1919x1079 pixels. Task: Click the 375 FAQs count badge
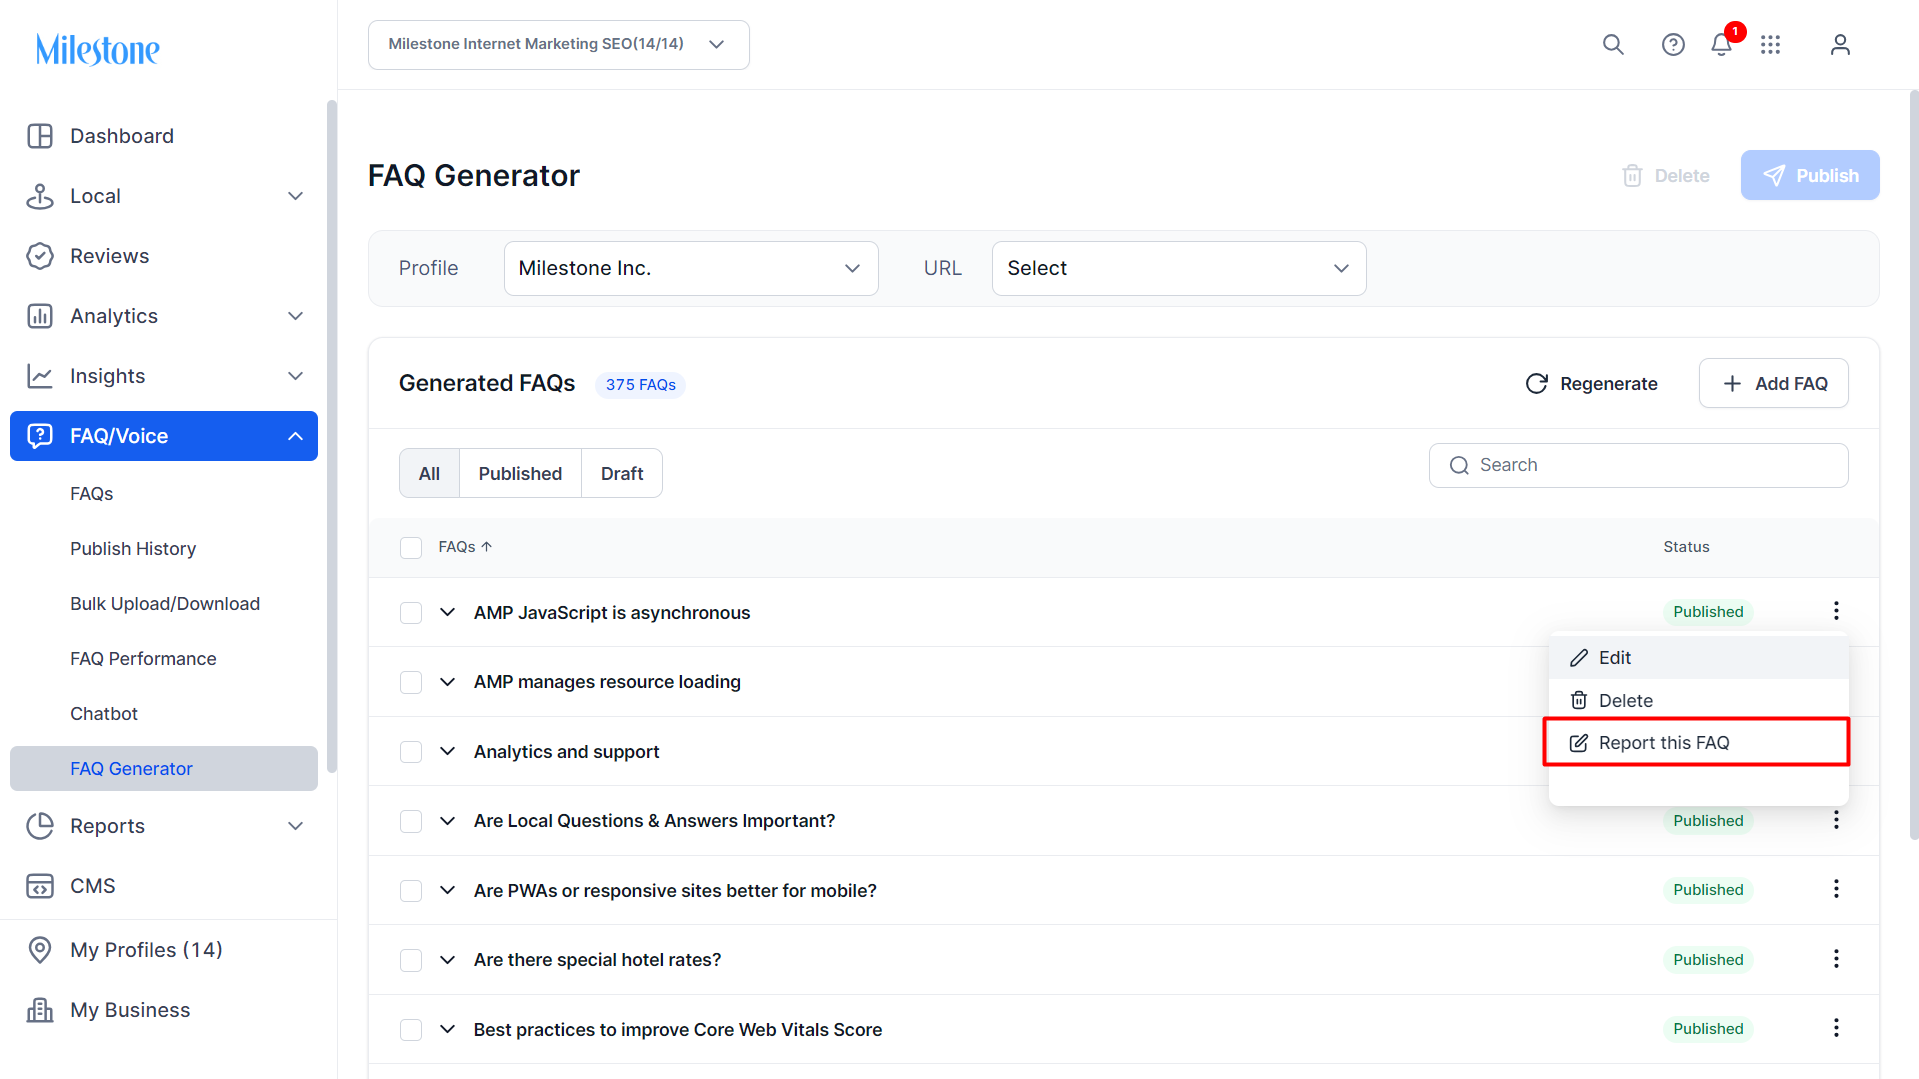pyautogui.click(x=641, y=385)
